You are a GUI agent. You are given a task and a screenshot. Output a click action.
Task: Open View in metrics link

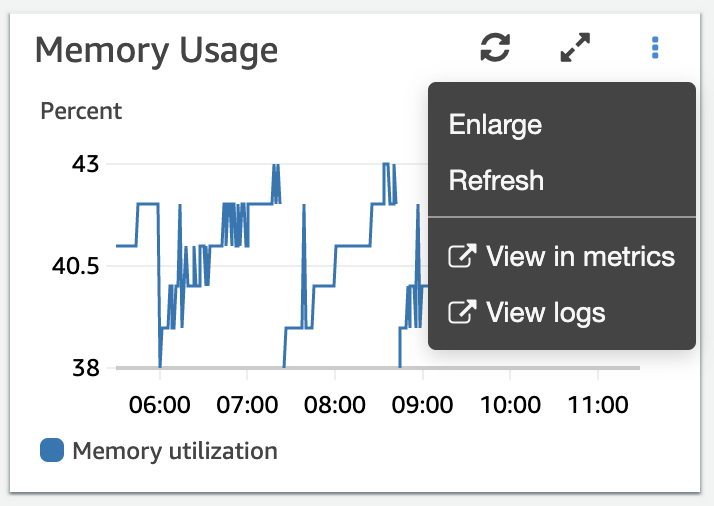580,256
